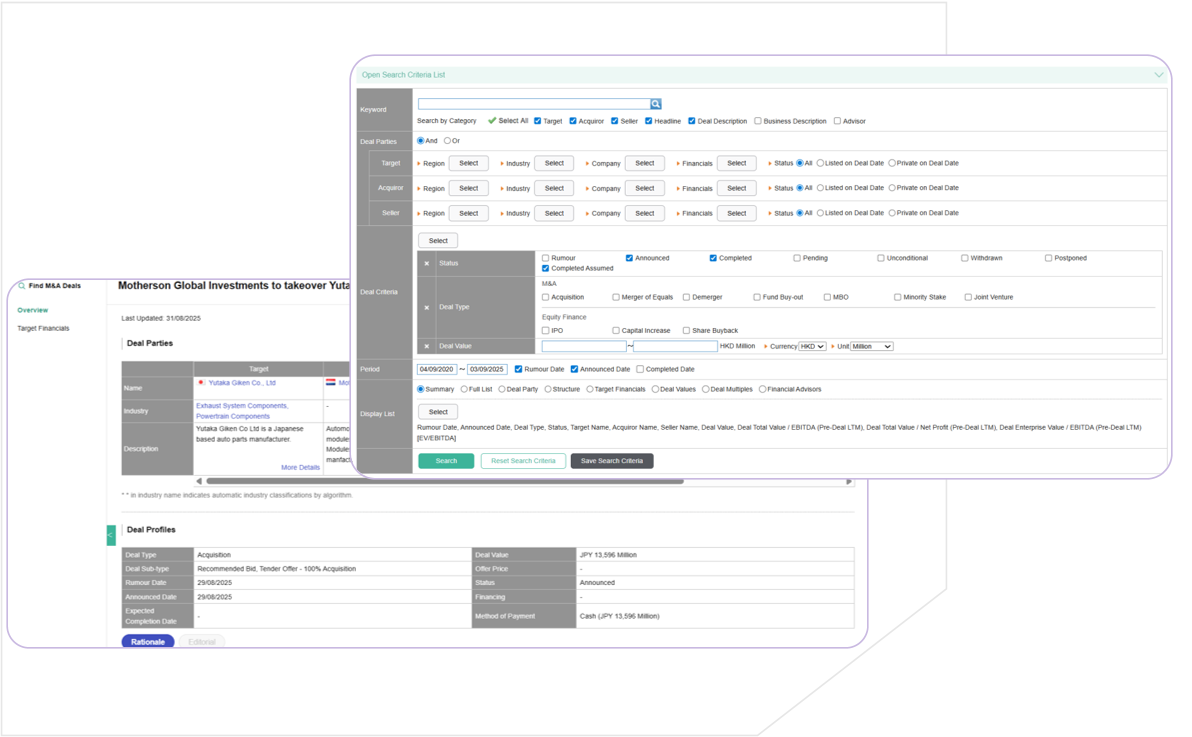1192x737 pixels.
Task: Remove the Status criteria row with X
Action: pyautogui.click(x=427, y=264)
